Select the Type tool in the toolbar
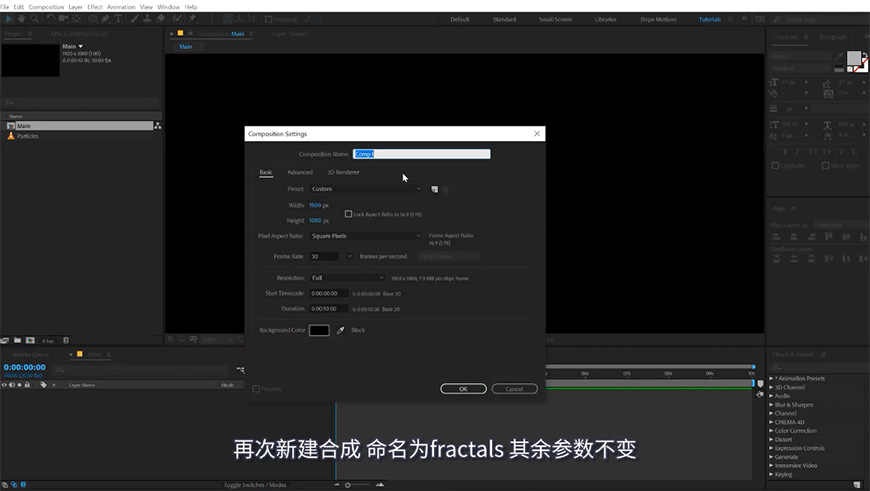Image resolution: width=870 pixels, height=491 pixels. click(119, 18)
